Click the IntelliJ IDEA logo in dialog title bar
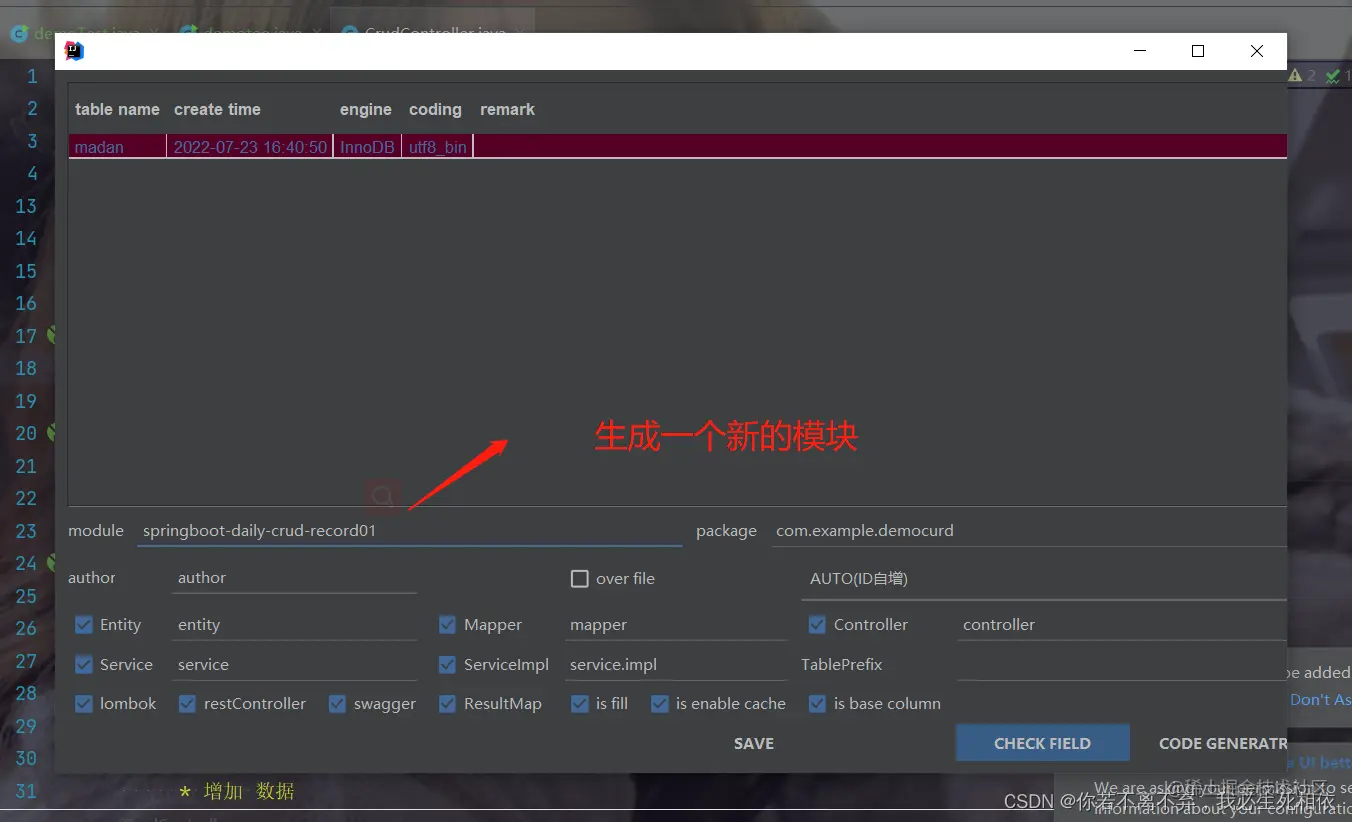Viewport: 1352px width, 822px height. [x=74, y=51]
